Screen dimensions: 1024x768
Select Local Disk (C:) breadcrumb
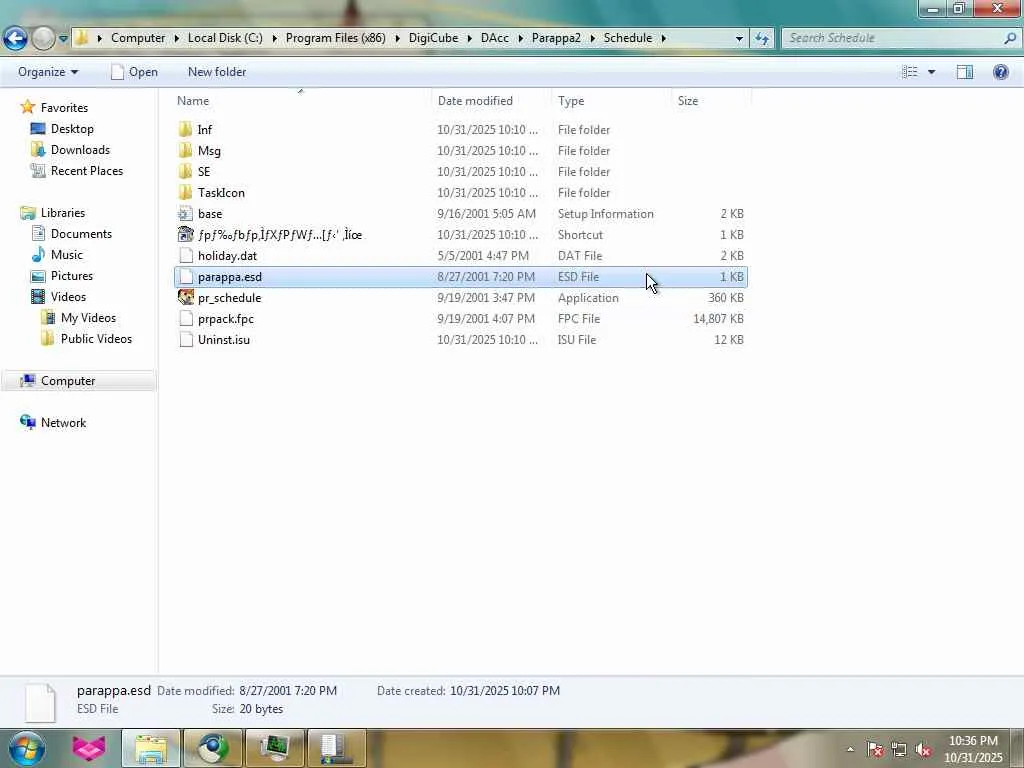click(x=225, y=38)
